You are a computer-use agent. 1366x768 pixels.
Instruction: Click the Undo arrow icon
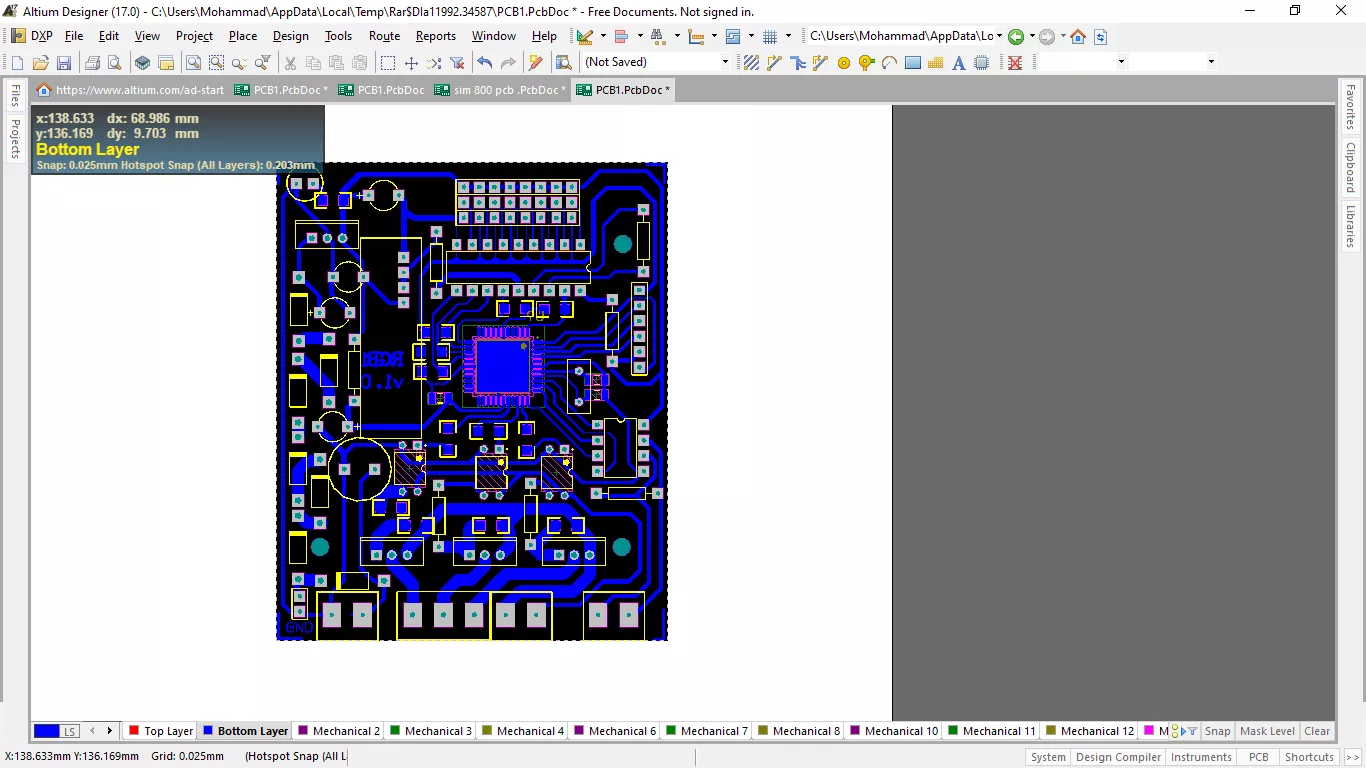click(485, 63)
